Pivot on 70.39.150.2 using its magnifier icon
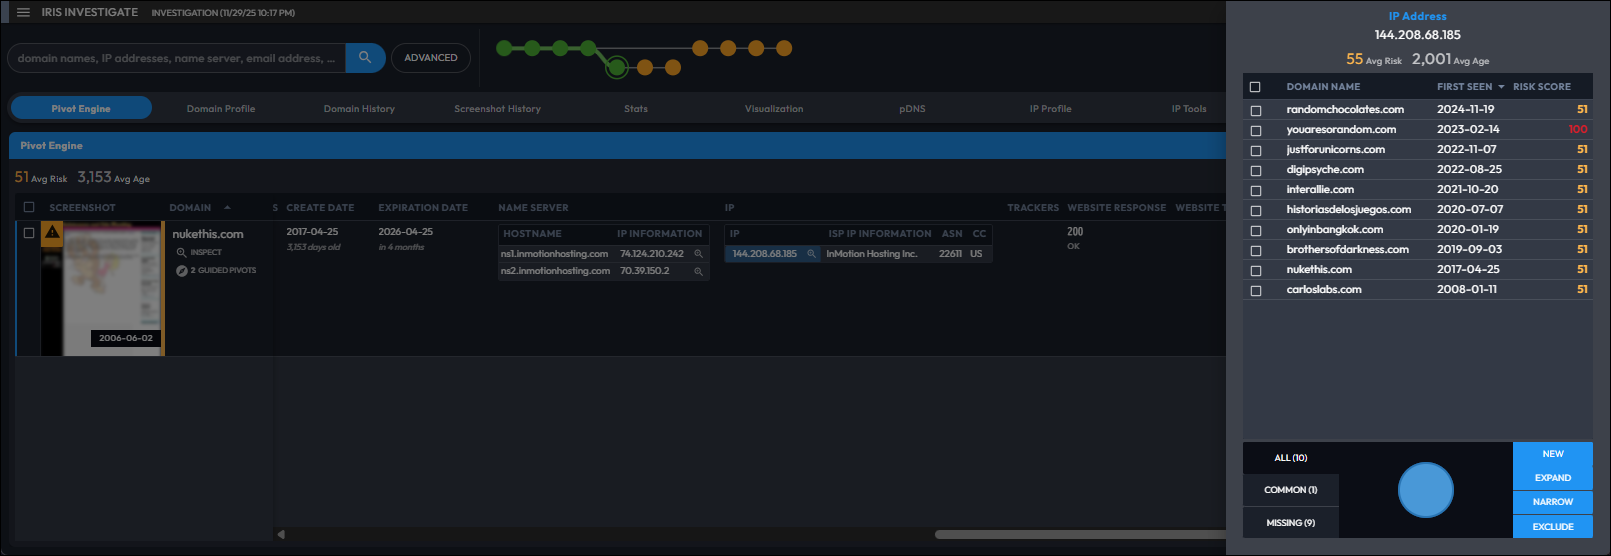Viewport: 1611px width, 556px height. (x=698, y=271)
